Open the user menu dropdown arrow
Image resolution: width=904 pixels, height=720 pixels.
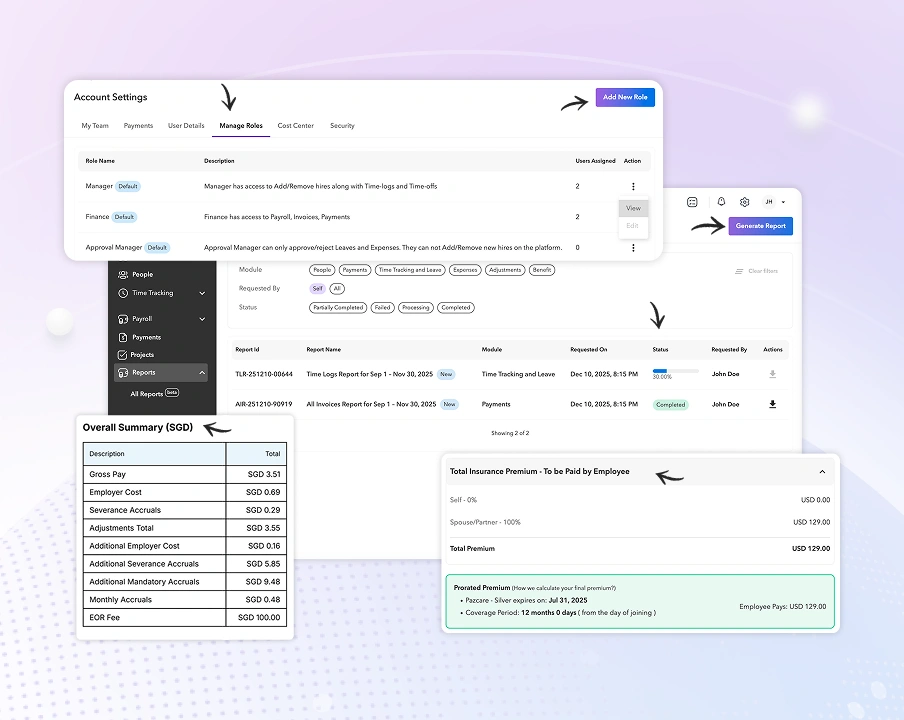[x=783, y=202]
